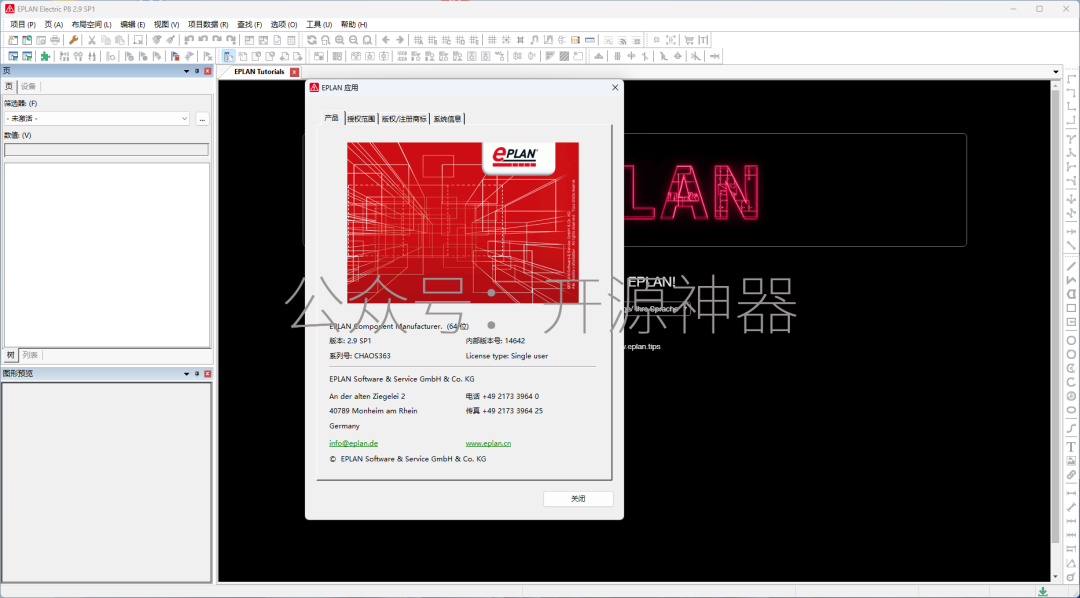Open the 编辑 (E) menu
This screenshot has height=598, width=1080.
[x=132, y=25]
